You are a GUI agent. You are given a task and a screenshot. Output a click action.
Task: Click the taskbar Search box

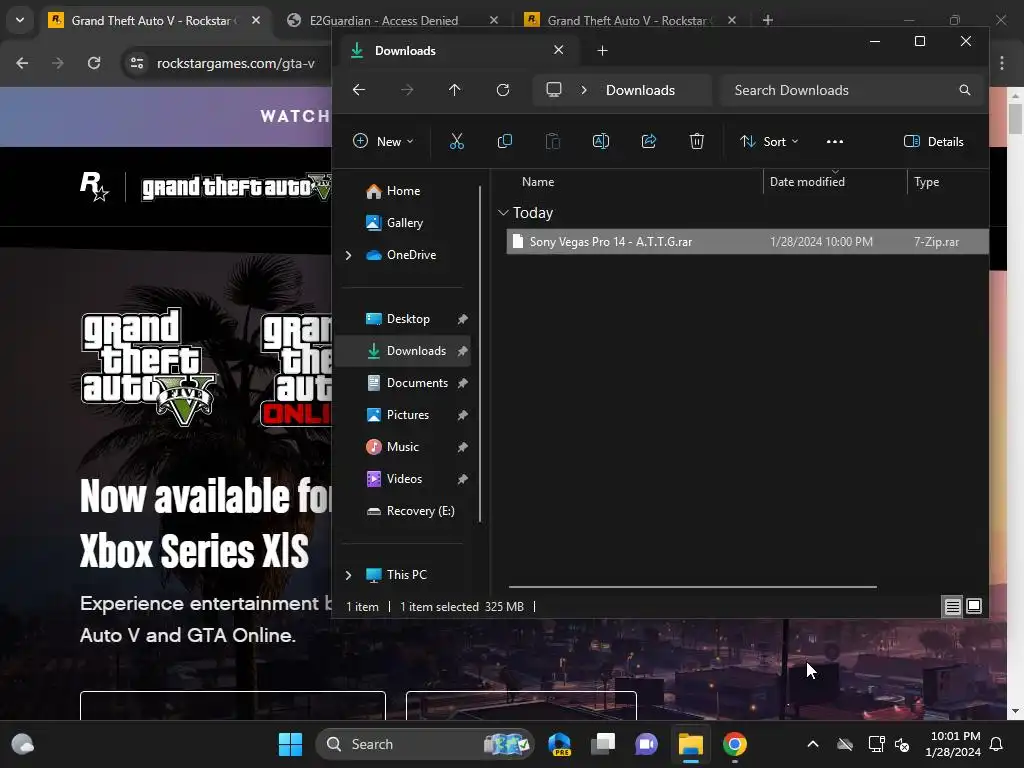424,744
